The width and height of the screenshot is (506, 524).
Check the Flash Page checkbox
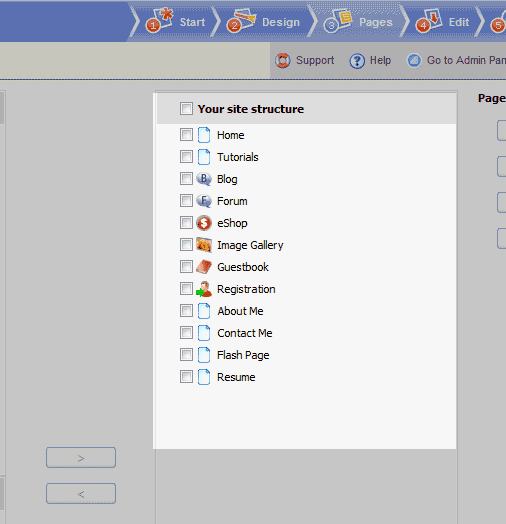(186, 355)
